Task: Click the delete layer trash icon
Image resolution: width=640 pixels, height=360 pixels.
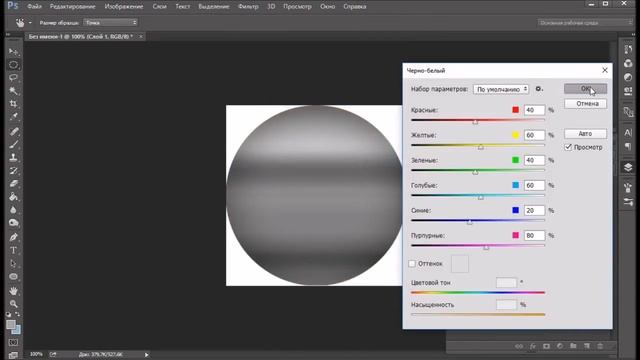Action: 600,346
